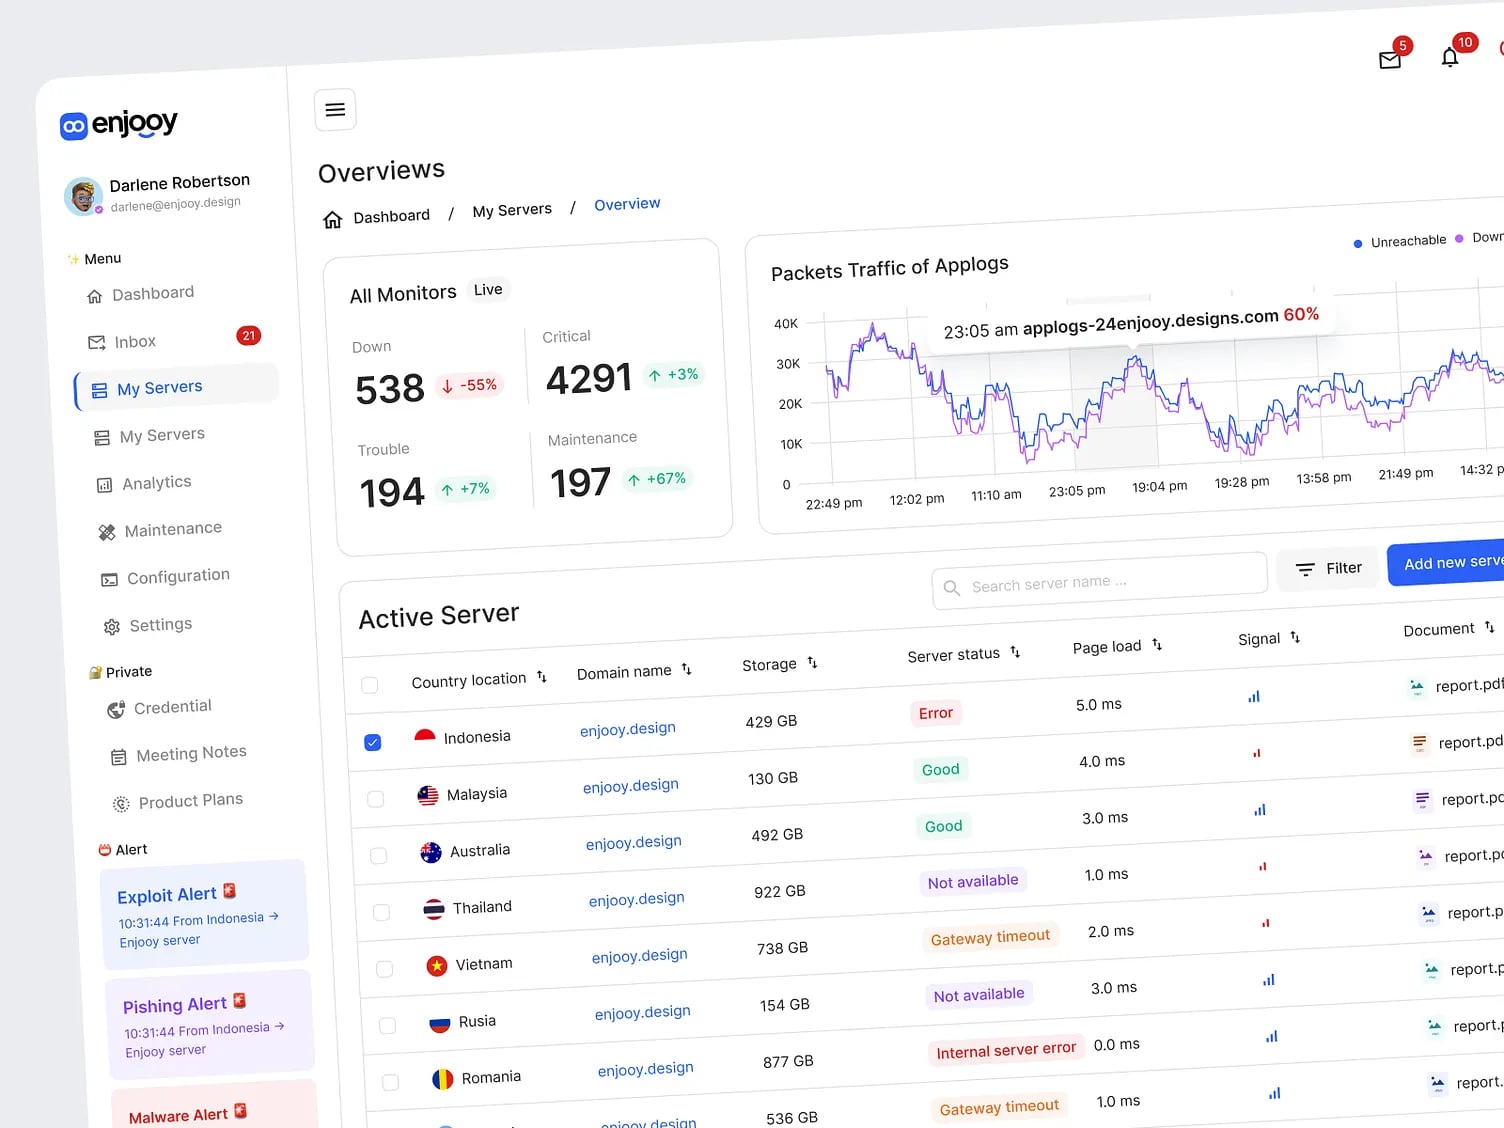This screenshot has width=1504, height=1128.
Task: Open Product Plans in the sidebar
Action: click(x=189, y=800)
